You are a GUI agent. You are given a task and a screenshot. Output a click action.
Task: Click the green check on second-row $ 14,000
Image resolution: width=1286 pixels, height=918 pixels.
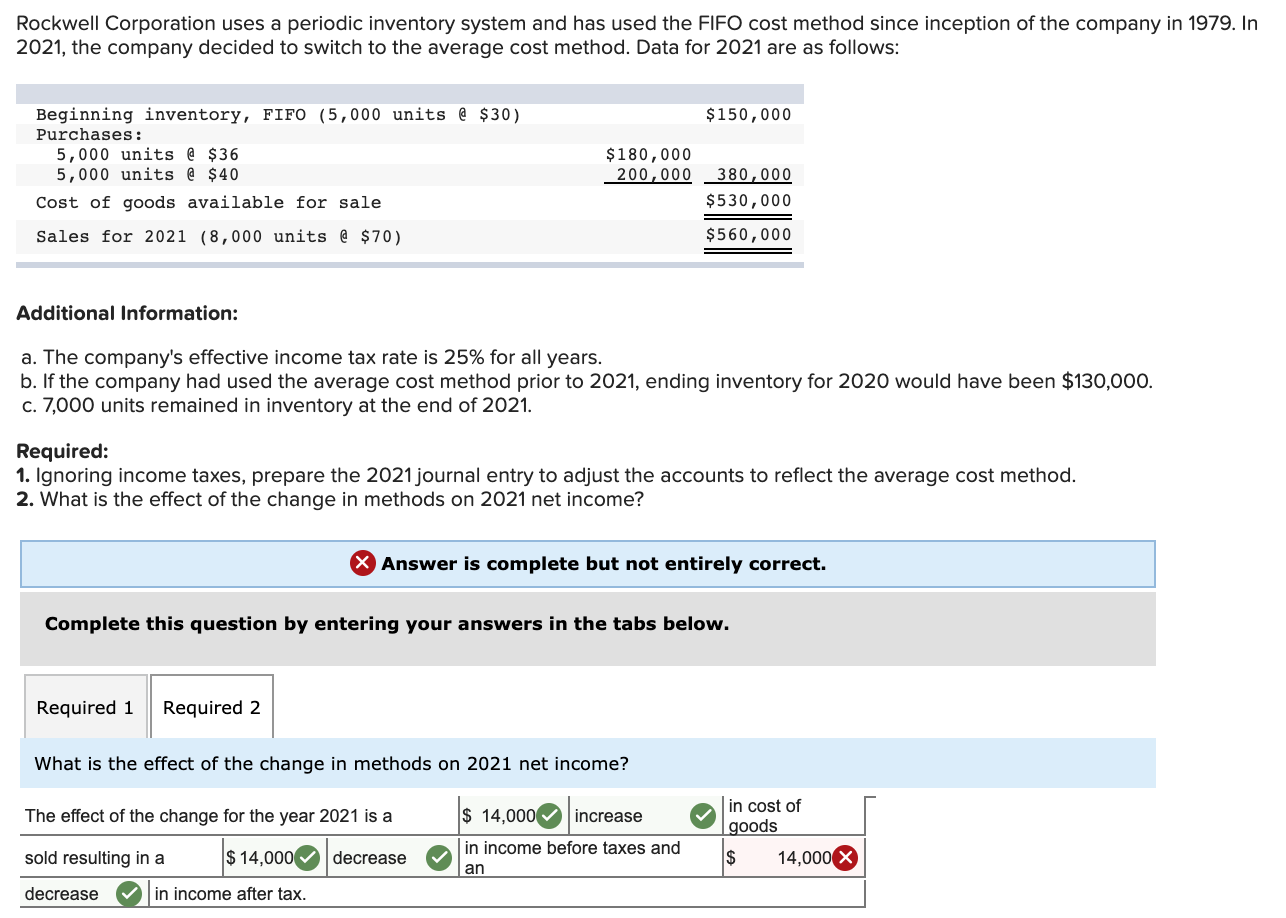tap(308, 858)
